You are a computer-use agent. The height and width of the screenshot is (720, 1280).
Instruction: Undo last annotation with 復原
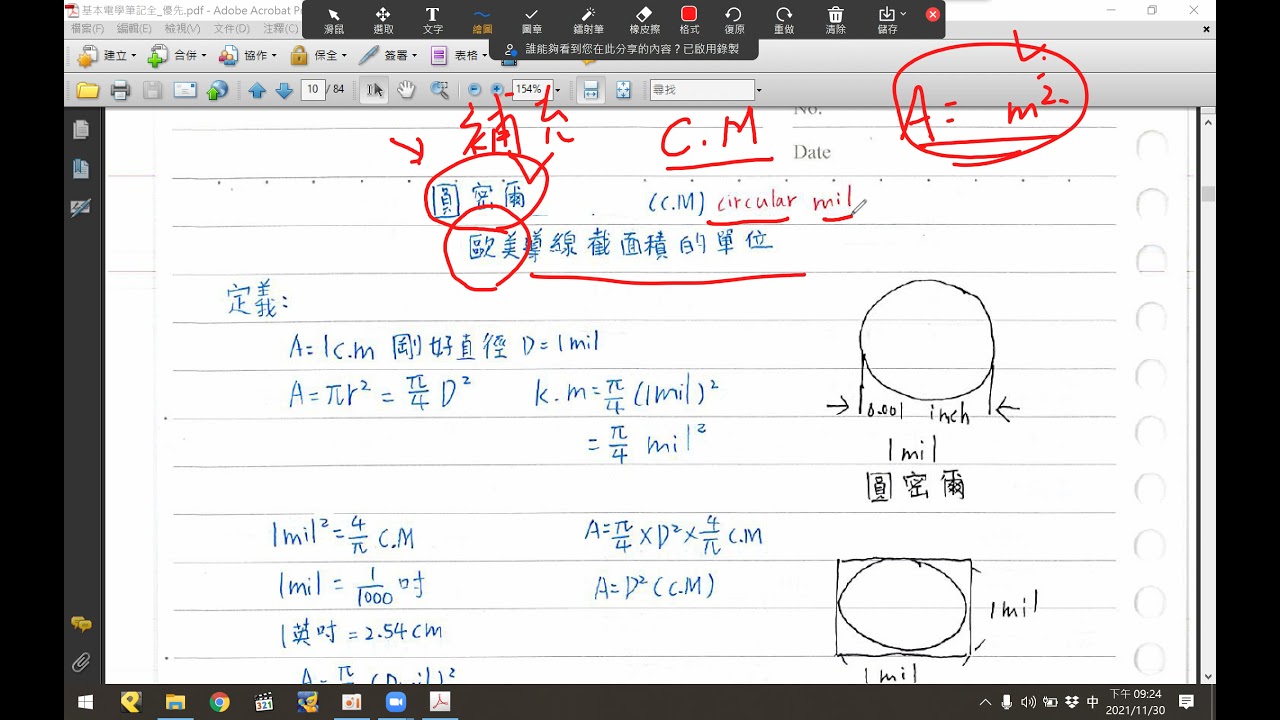[733, 20]
